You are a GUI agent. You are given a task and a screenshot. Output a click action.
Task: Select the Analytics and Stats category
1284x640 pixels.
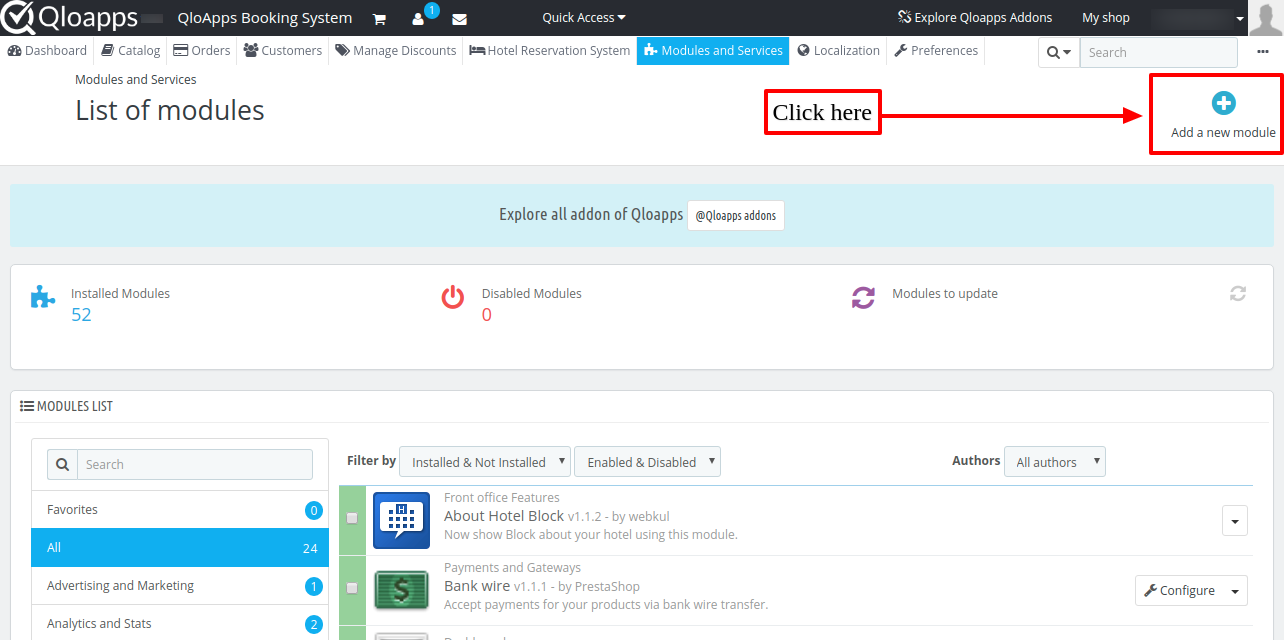click(x=180, y=623)
